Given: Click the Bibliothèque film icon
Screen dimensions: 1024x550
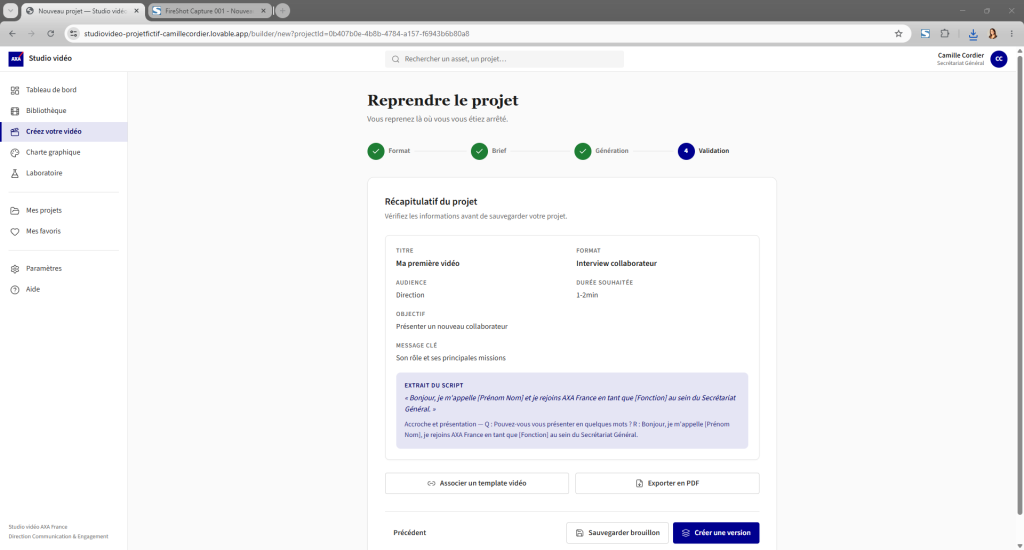Looking at the screenshot, I should click(x=15, y=111).
